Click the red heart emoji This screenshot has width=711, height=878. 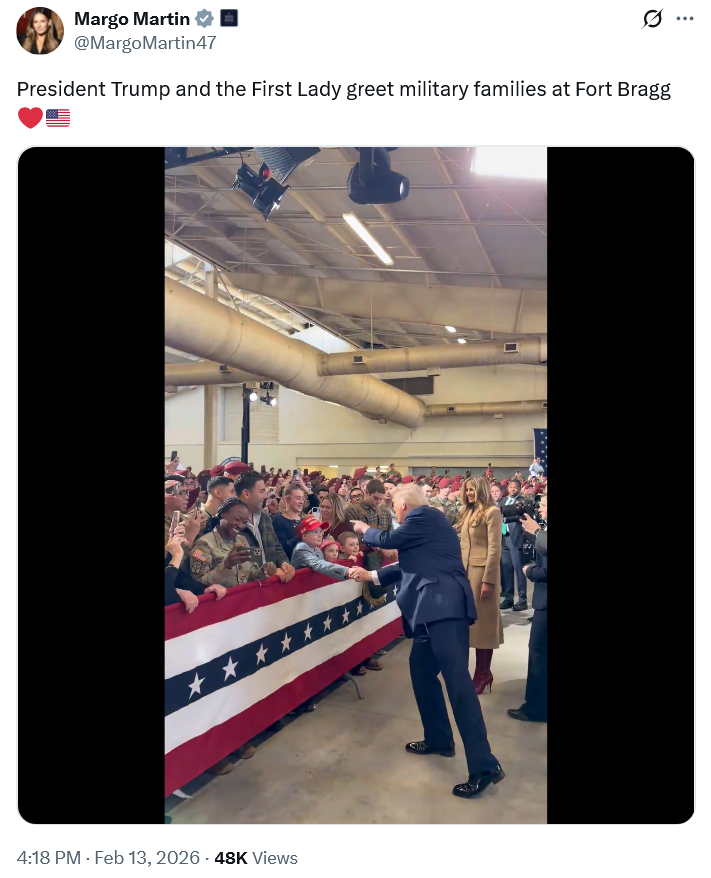click(30, 118)
